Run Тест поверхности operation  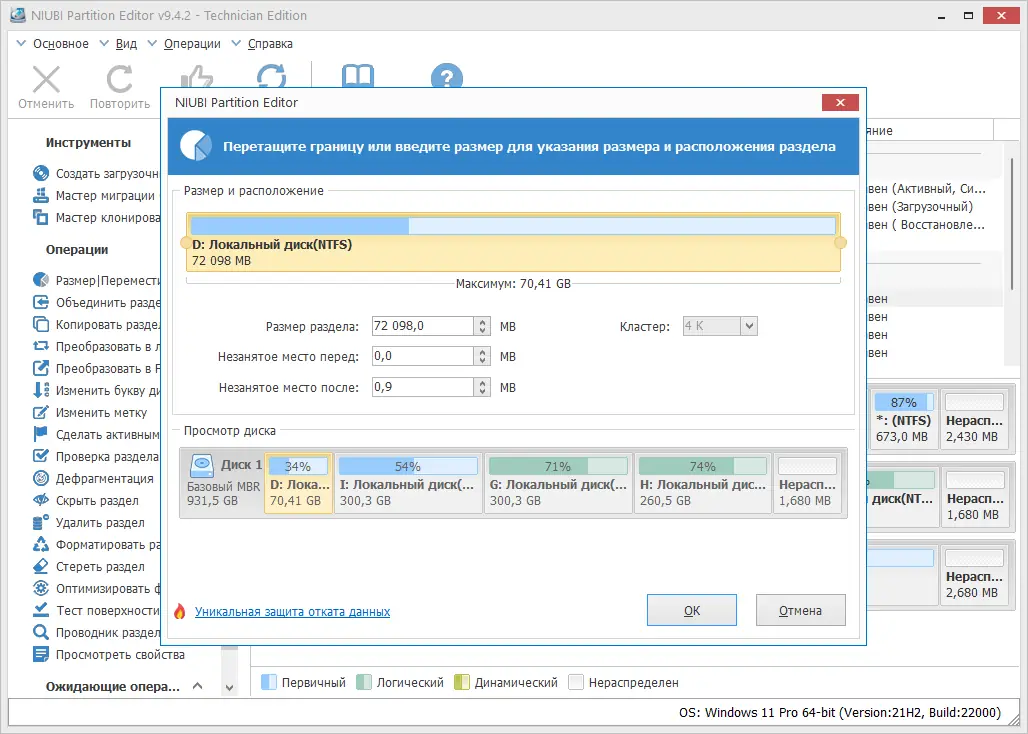point(96,611)
